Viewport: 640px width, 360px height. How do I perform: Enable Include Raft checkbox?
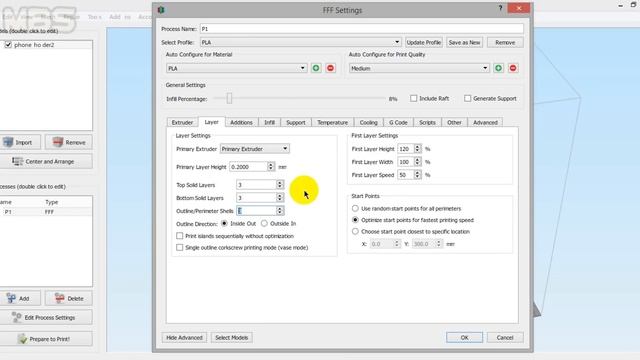(x=413, y=98)
